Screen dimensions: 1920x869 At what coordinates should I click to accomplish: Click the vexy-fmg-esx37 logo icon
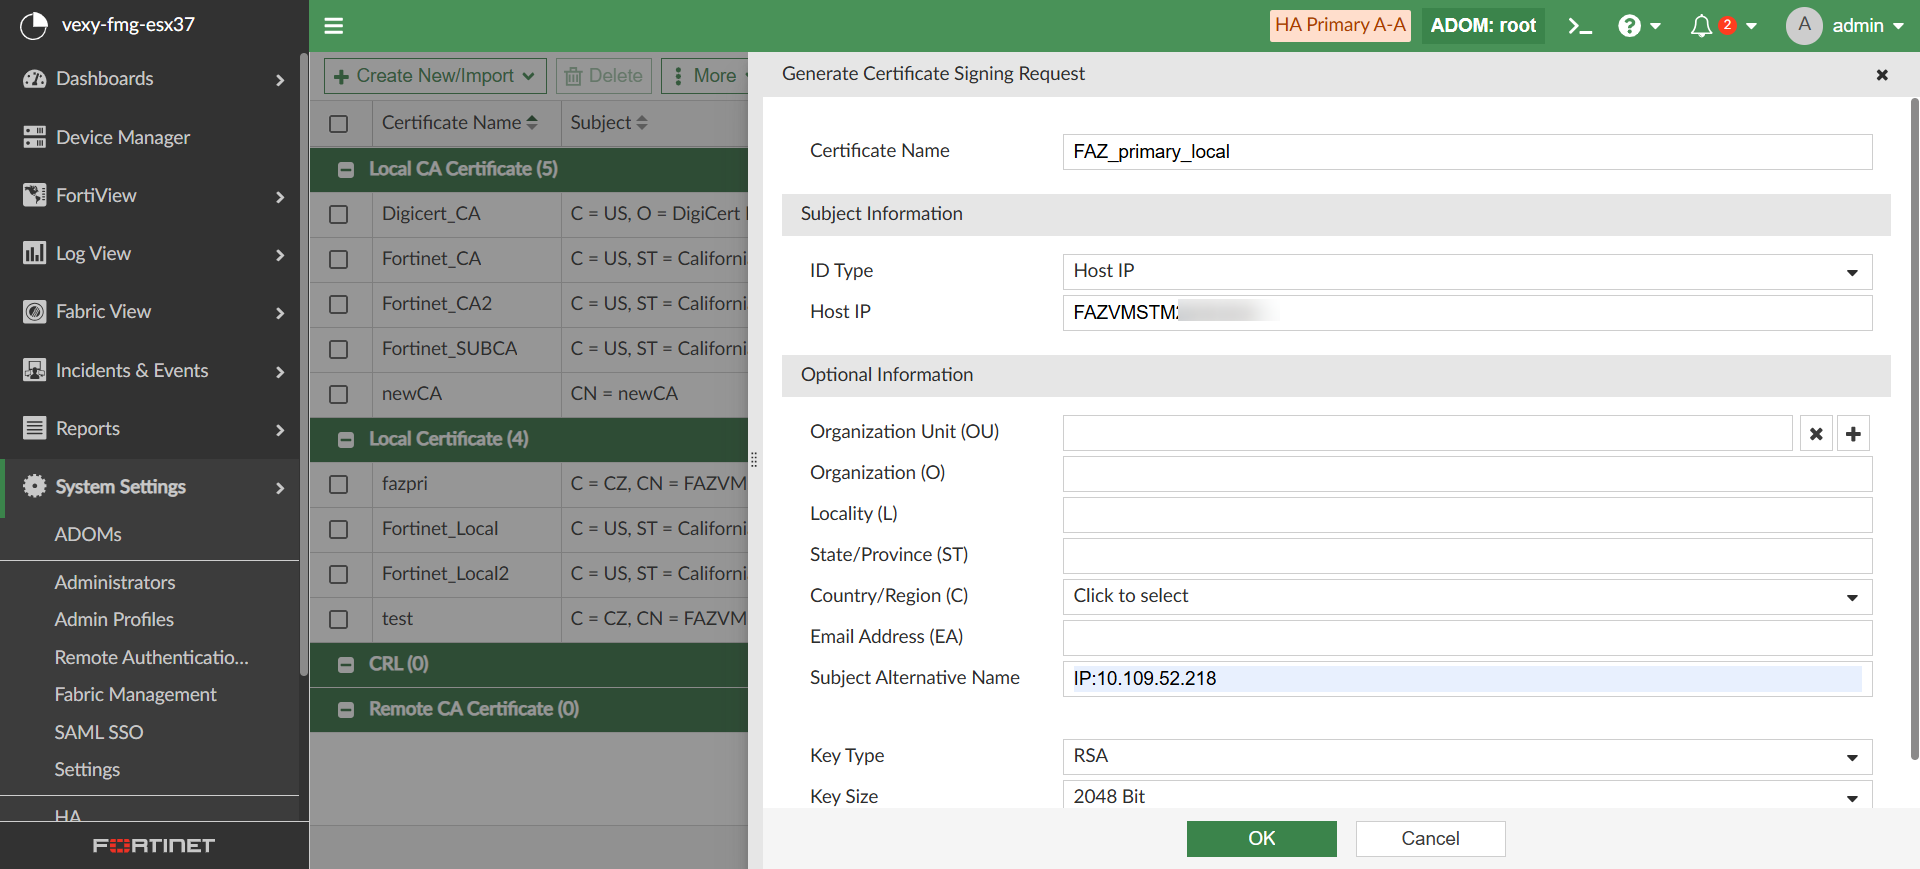[34, 25]
